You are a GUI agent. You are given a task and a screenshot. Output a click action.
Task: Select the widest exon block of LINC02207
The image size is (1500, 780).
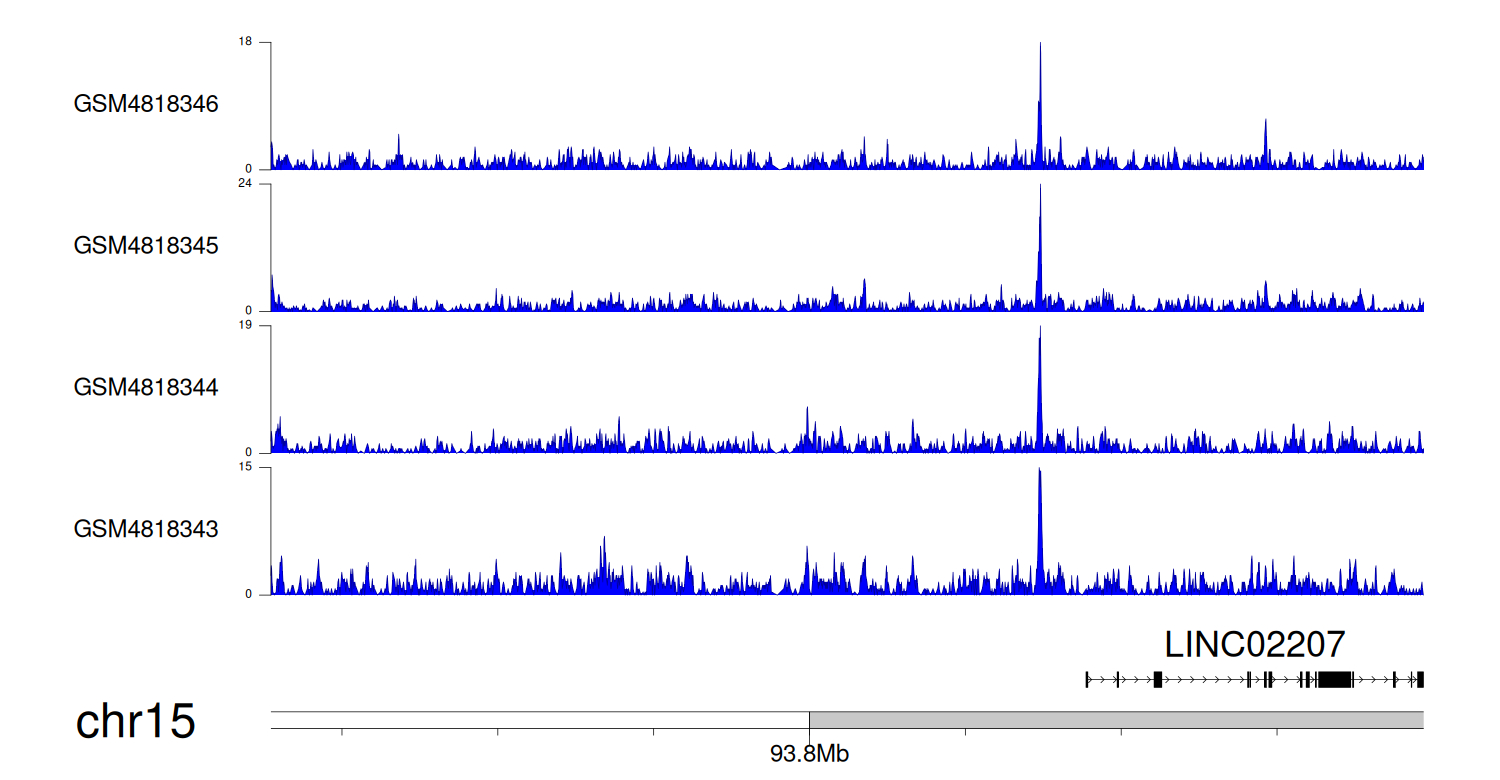1334,680
